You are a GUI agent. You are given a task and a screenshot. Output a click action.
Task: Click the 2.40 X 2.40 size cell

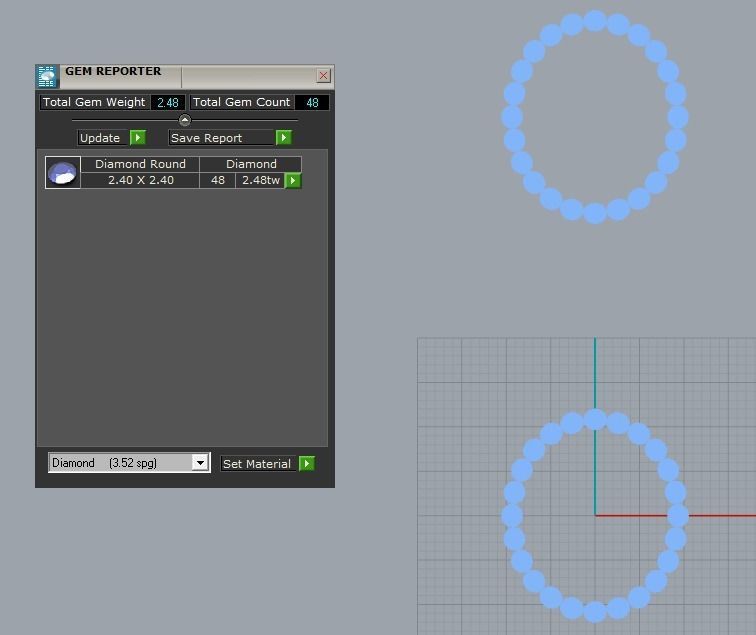[x=140, y=180]
